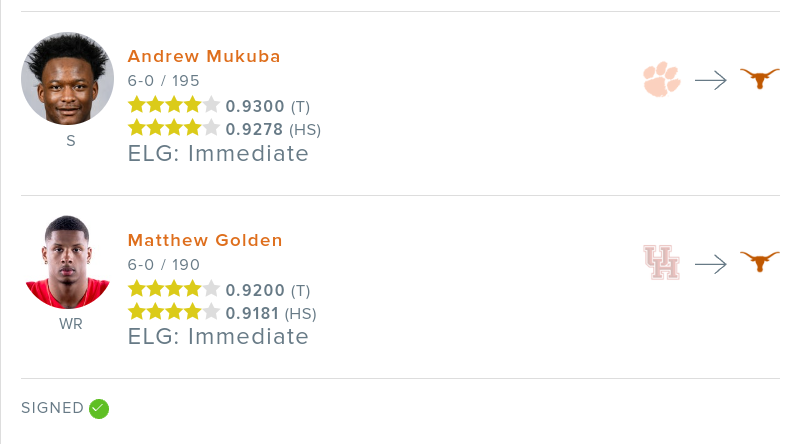The height and width of the screenshot is (444, 800).
Task: Click the green Signed checkmark icon
Action: click(x=98, y=408)
